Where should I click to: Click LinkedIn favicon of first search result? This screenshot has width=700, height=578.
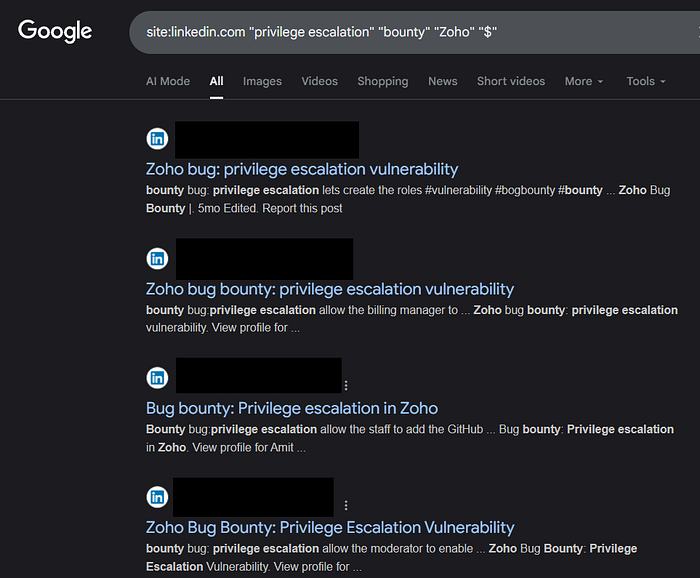click(157, 139)
